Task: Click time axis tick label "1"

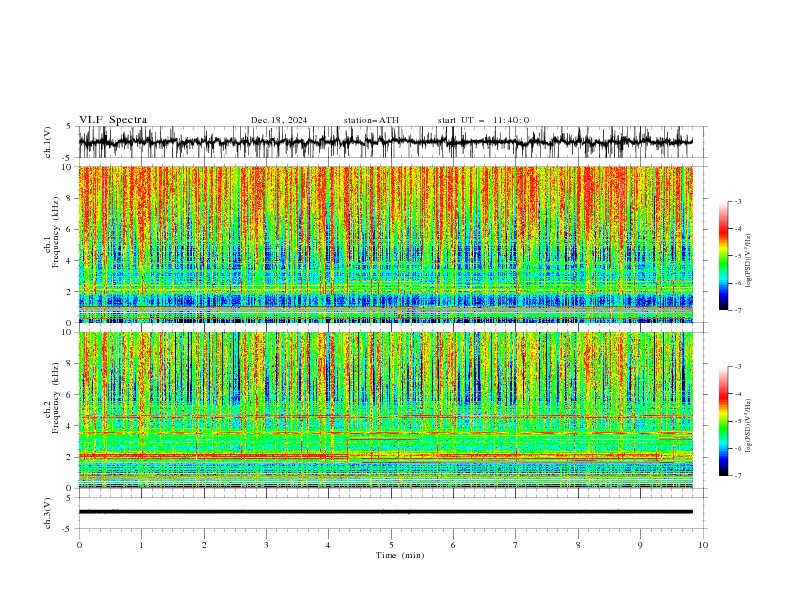Action: (x=141, y=545)
